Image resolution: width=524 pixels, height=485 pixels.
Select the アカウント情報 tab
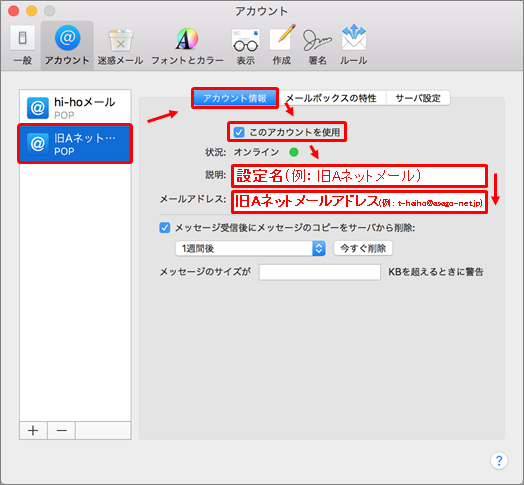point(235,98)
